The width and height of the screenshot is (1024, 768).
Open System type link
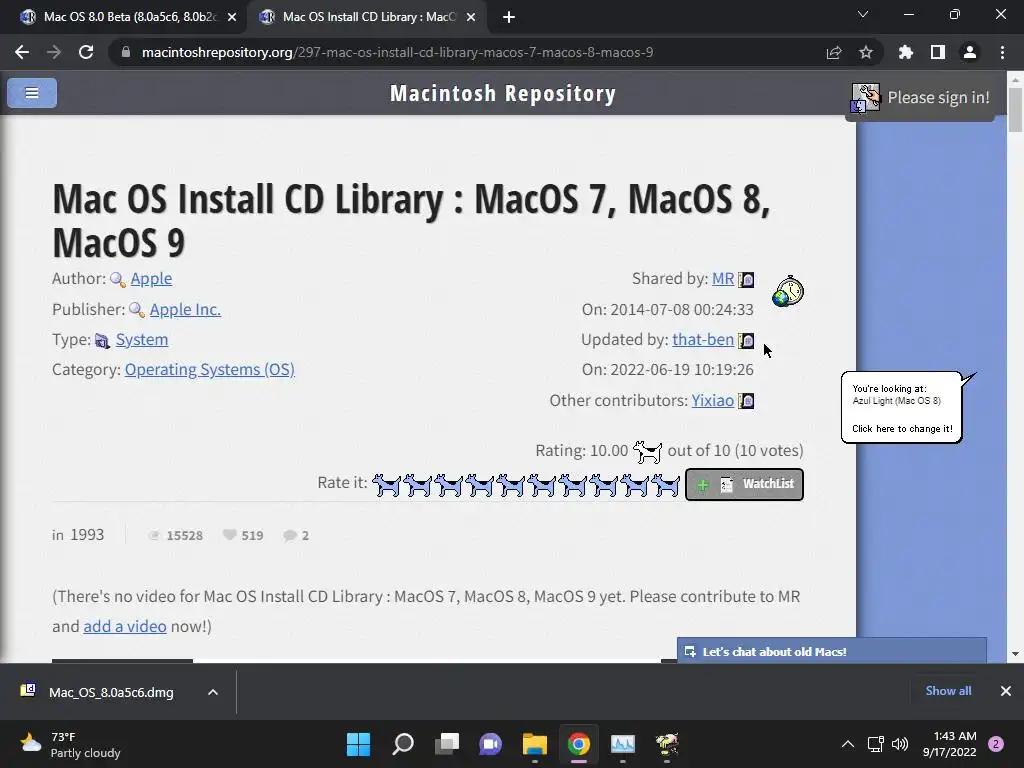142,340
